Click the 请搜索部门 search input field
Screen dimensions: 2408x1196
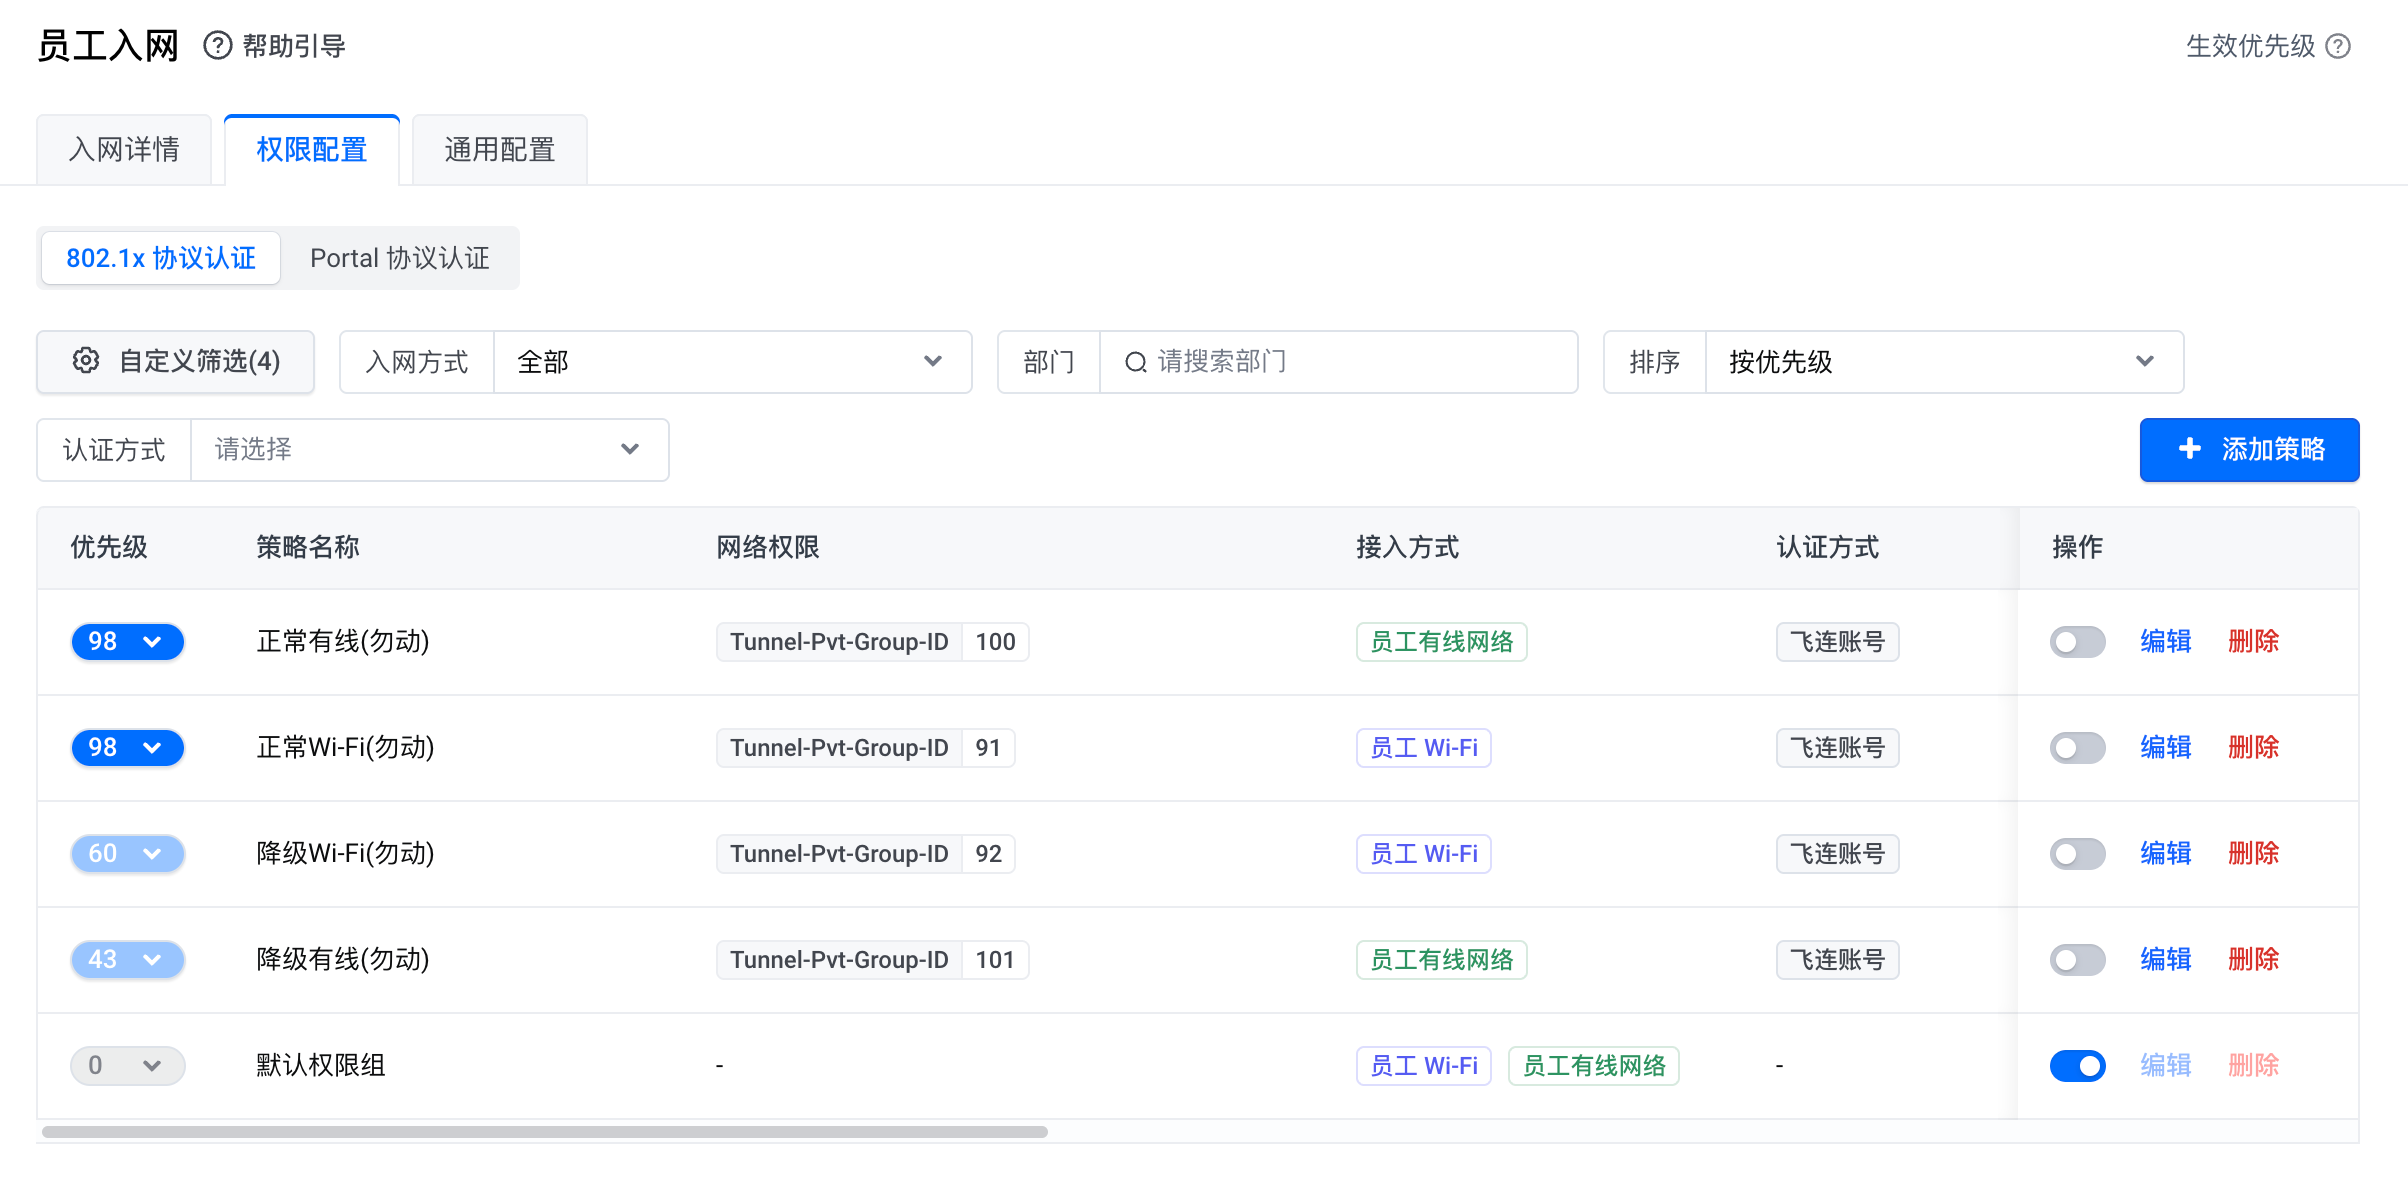[x=1338, y=362]
